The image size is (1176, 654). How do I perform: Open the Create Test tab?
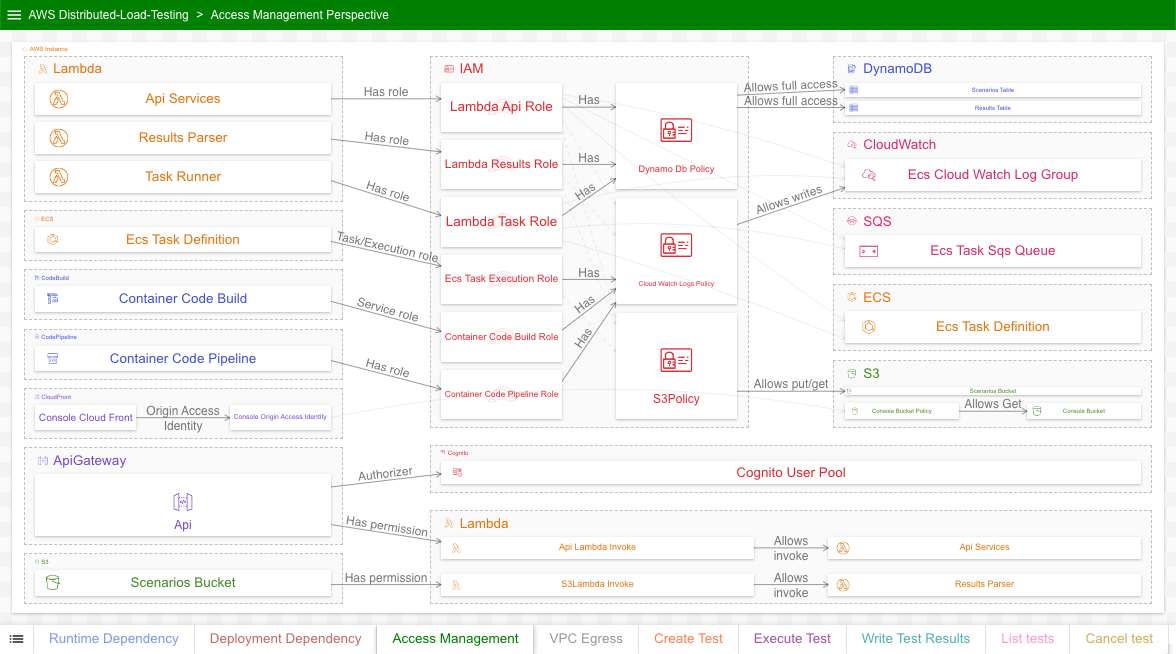click(x=688, y=639)
